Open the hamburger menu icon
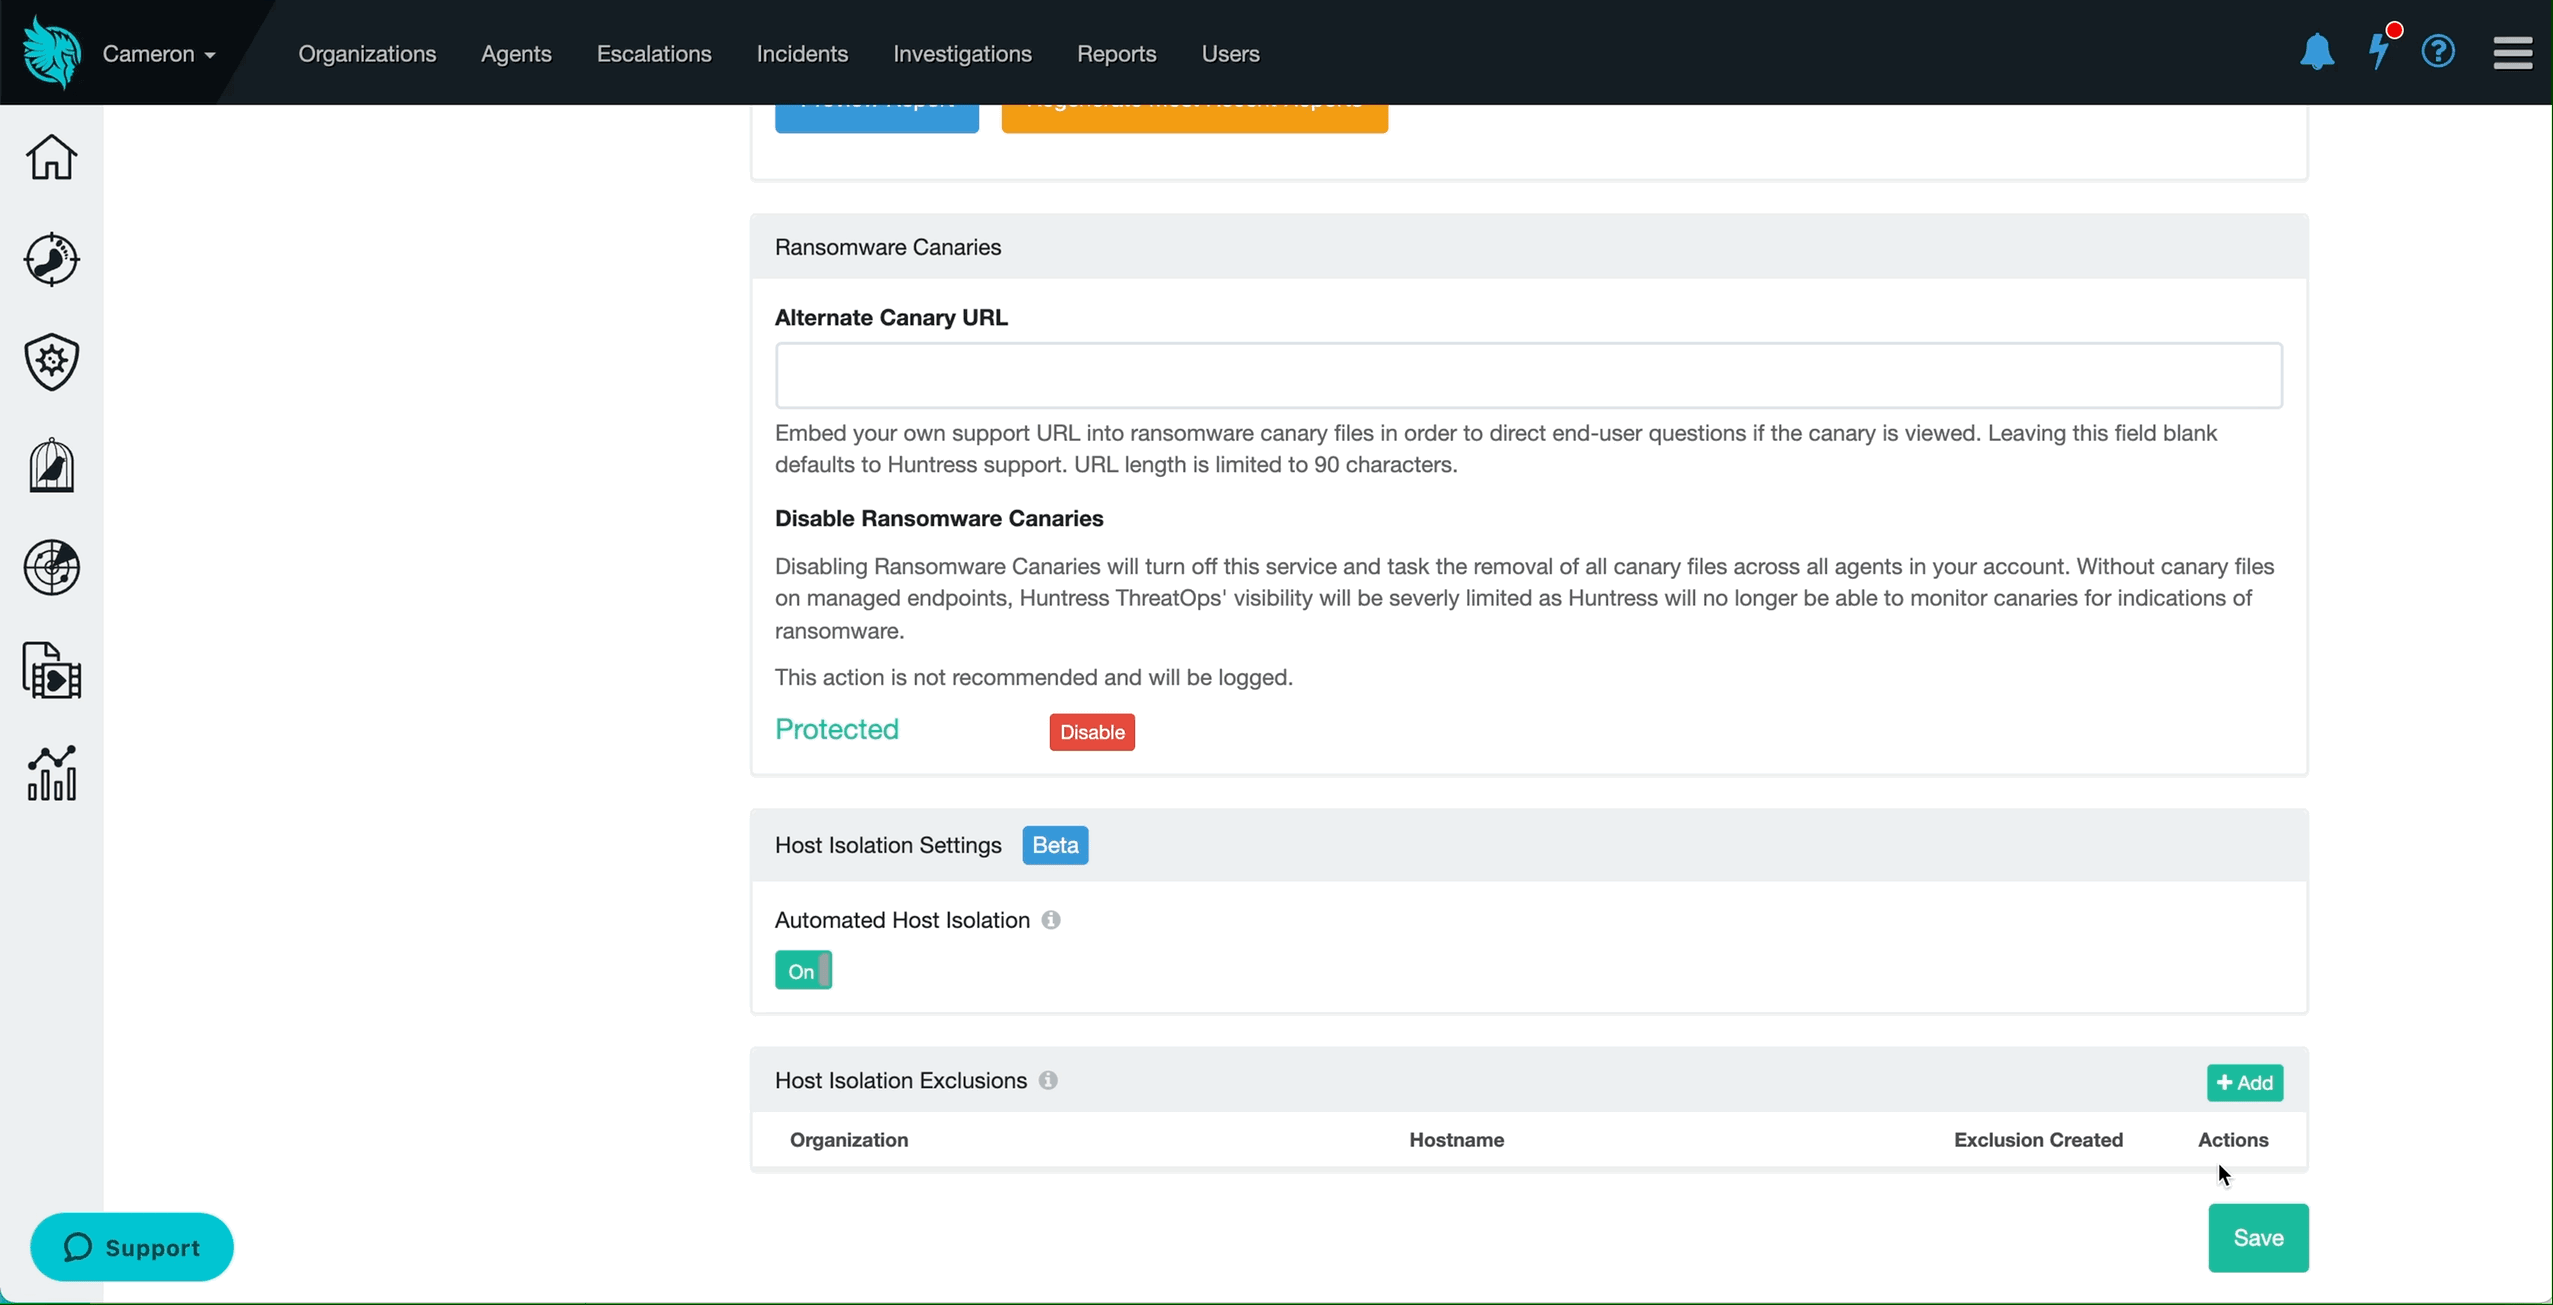Image resolution: width=2553 pixels, height=1305 pixels. tap(2512, 53)
